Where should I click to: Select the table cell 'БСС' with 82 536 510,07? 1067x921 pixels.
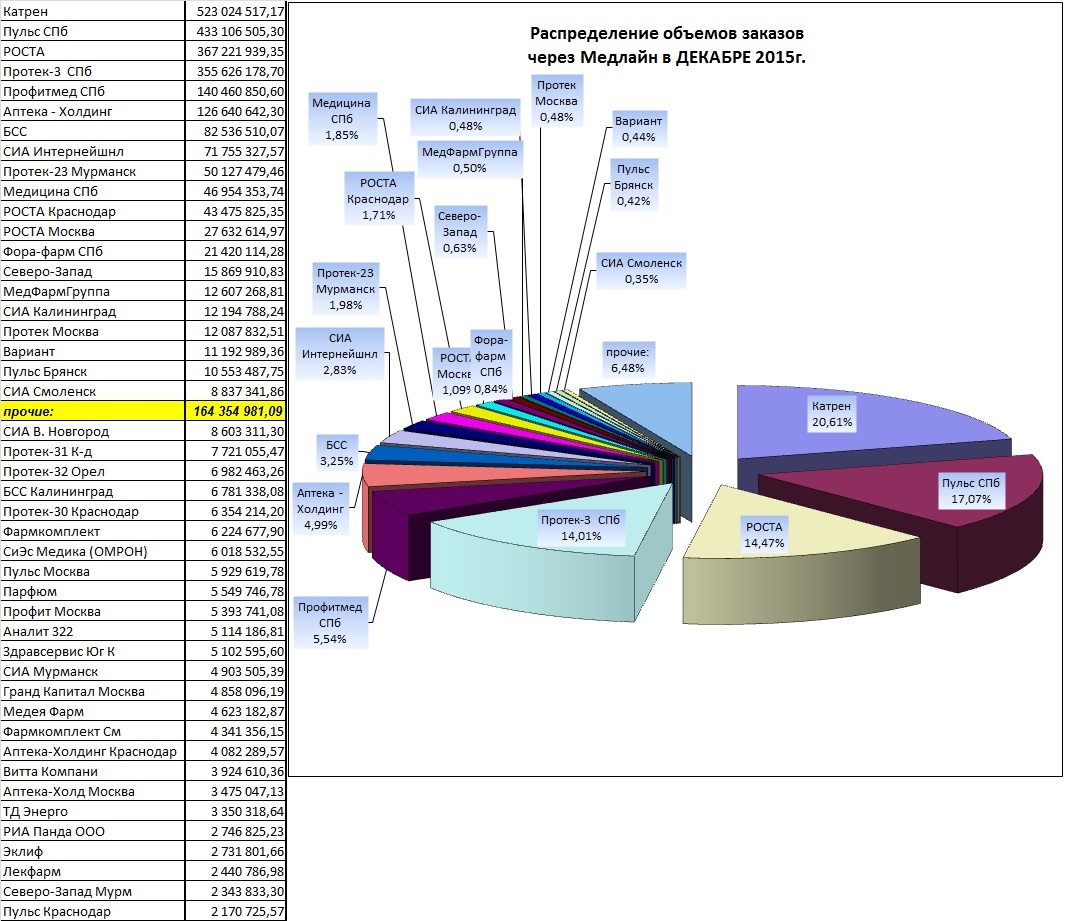tap(93, 131)
